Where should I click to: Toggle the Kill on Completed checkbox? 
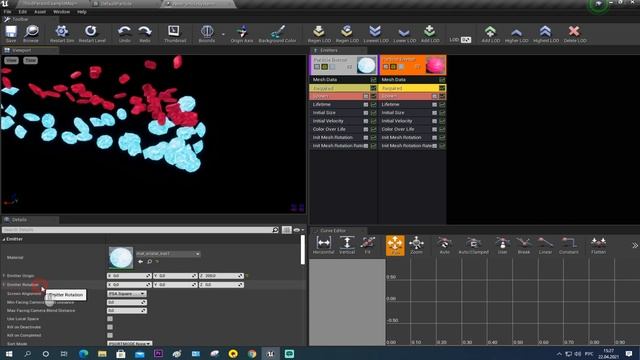point(110,335)
